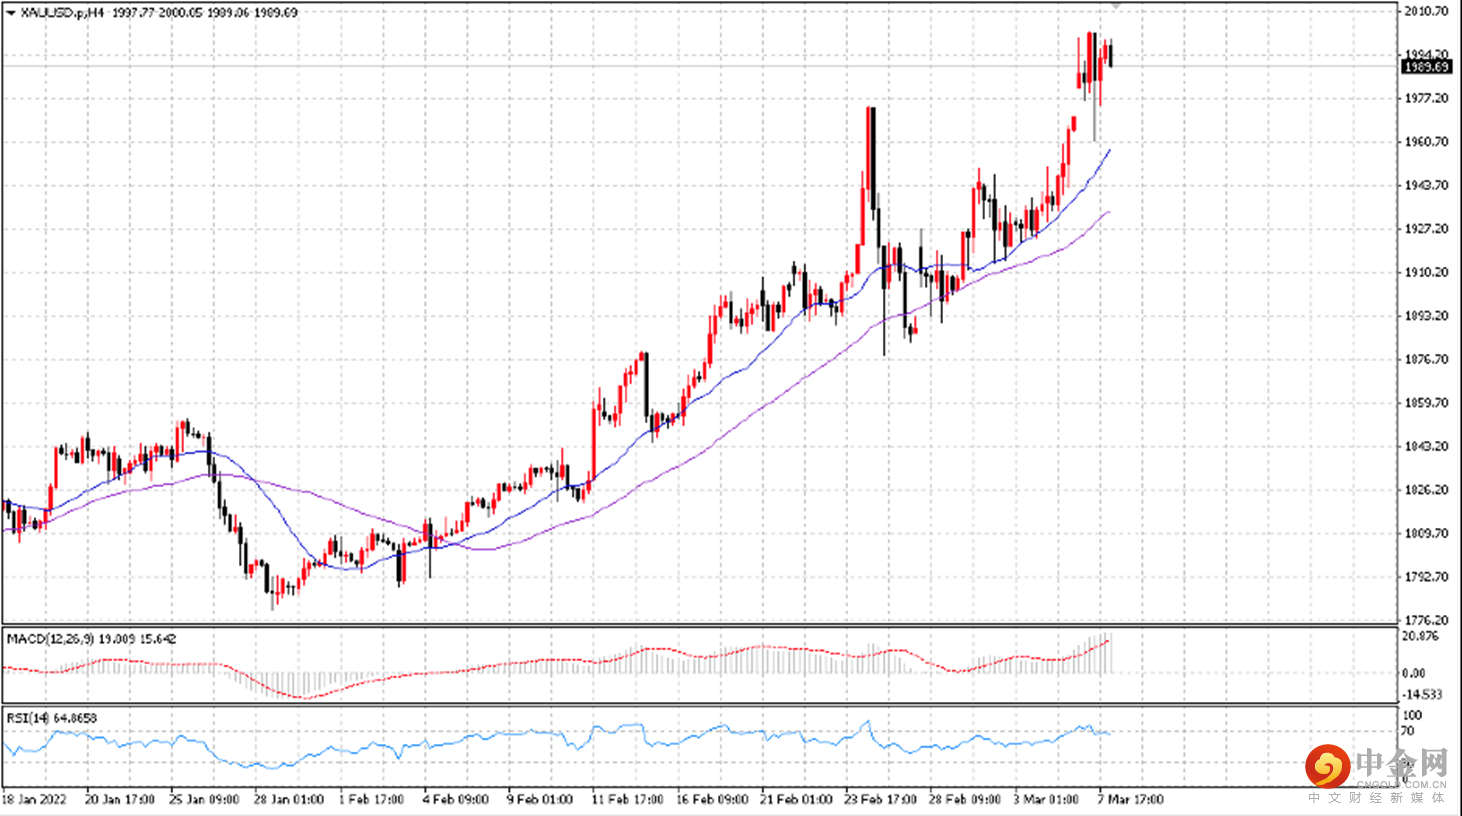The image size is (1462, 816).
Task: Click the 4 Feb 09:00 time label
Action: click(x=457, y=800)
